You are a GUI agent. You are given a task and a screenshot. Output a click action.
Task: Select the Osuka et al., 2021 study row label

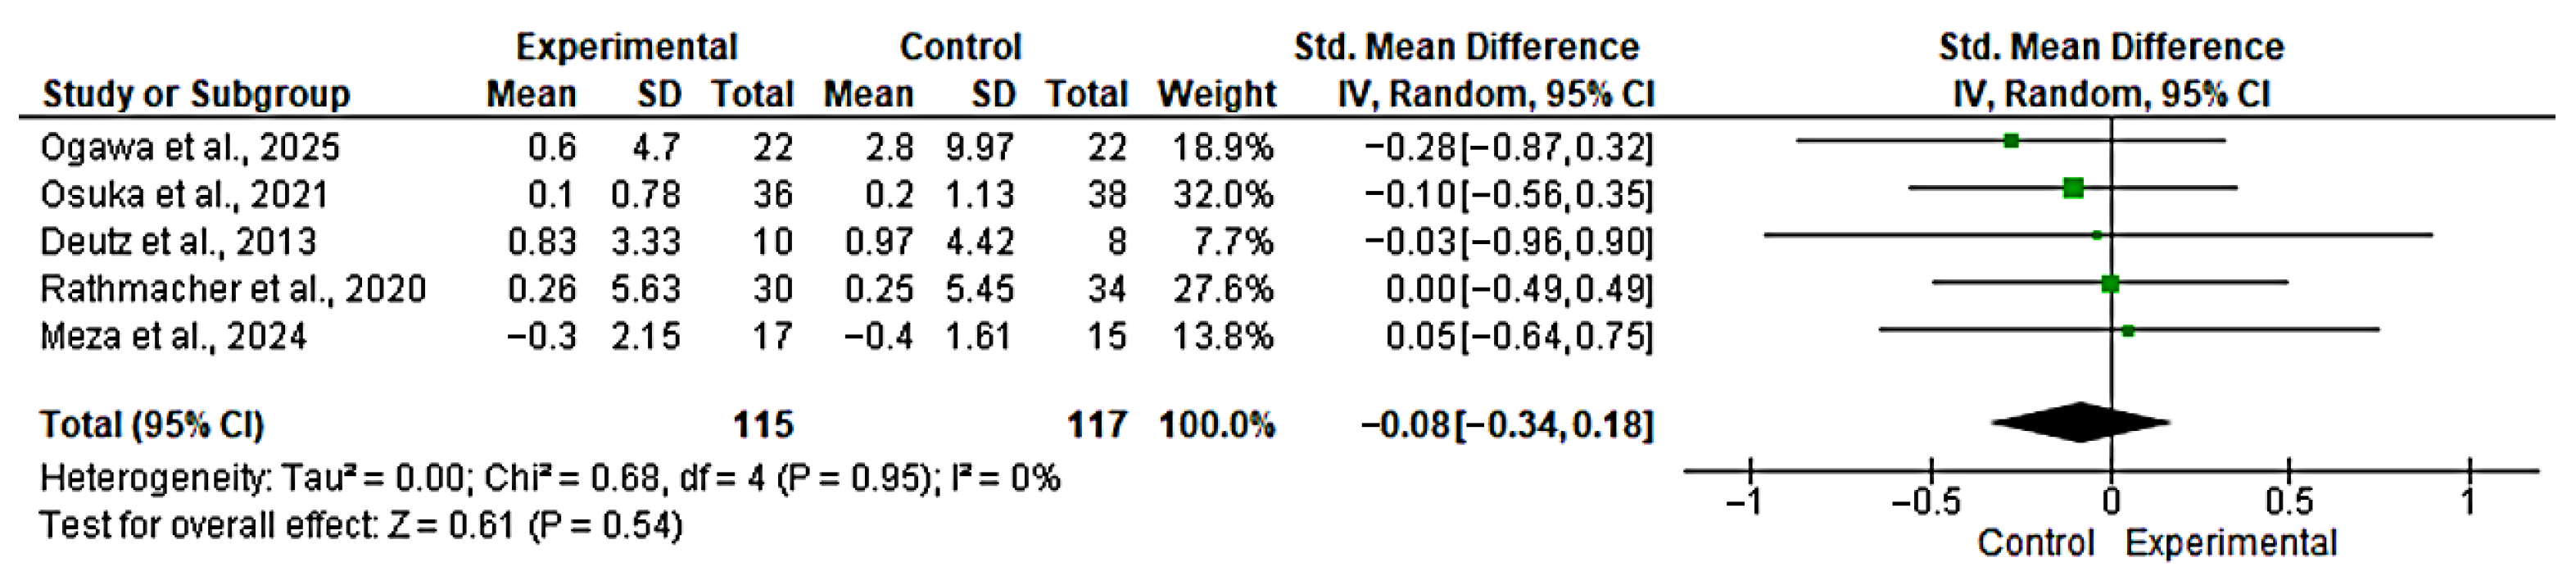184,194
